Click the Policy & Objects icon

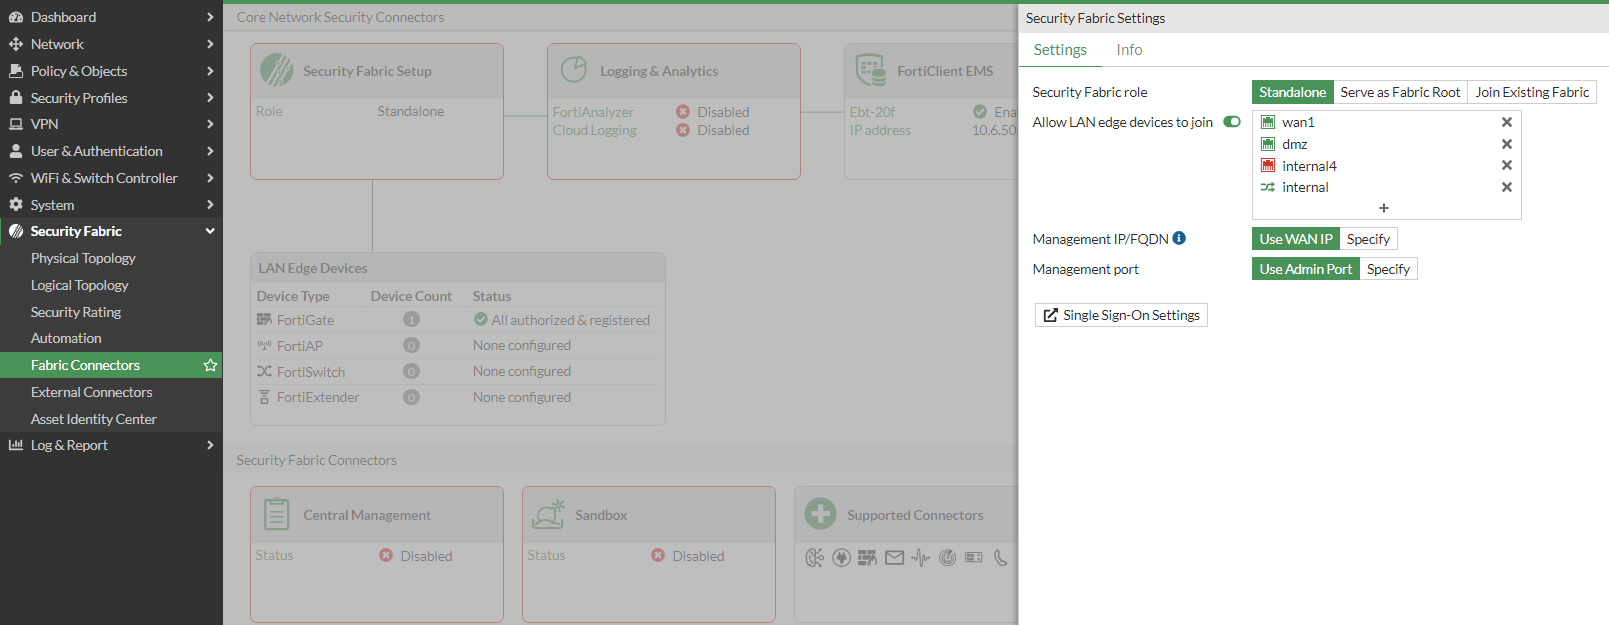click(x=16, y=71)
